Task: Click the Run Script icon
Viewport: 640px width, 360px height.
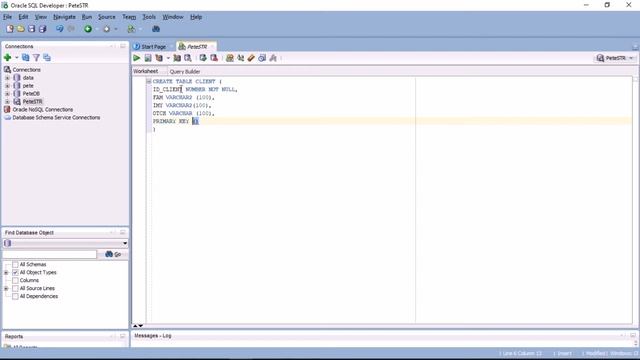Action: click(148, 58)
